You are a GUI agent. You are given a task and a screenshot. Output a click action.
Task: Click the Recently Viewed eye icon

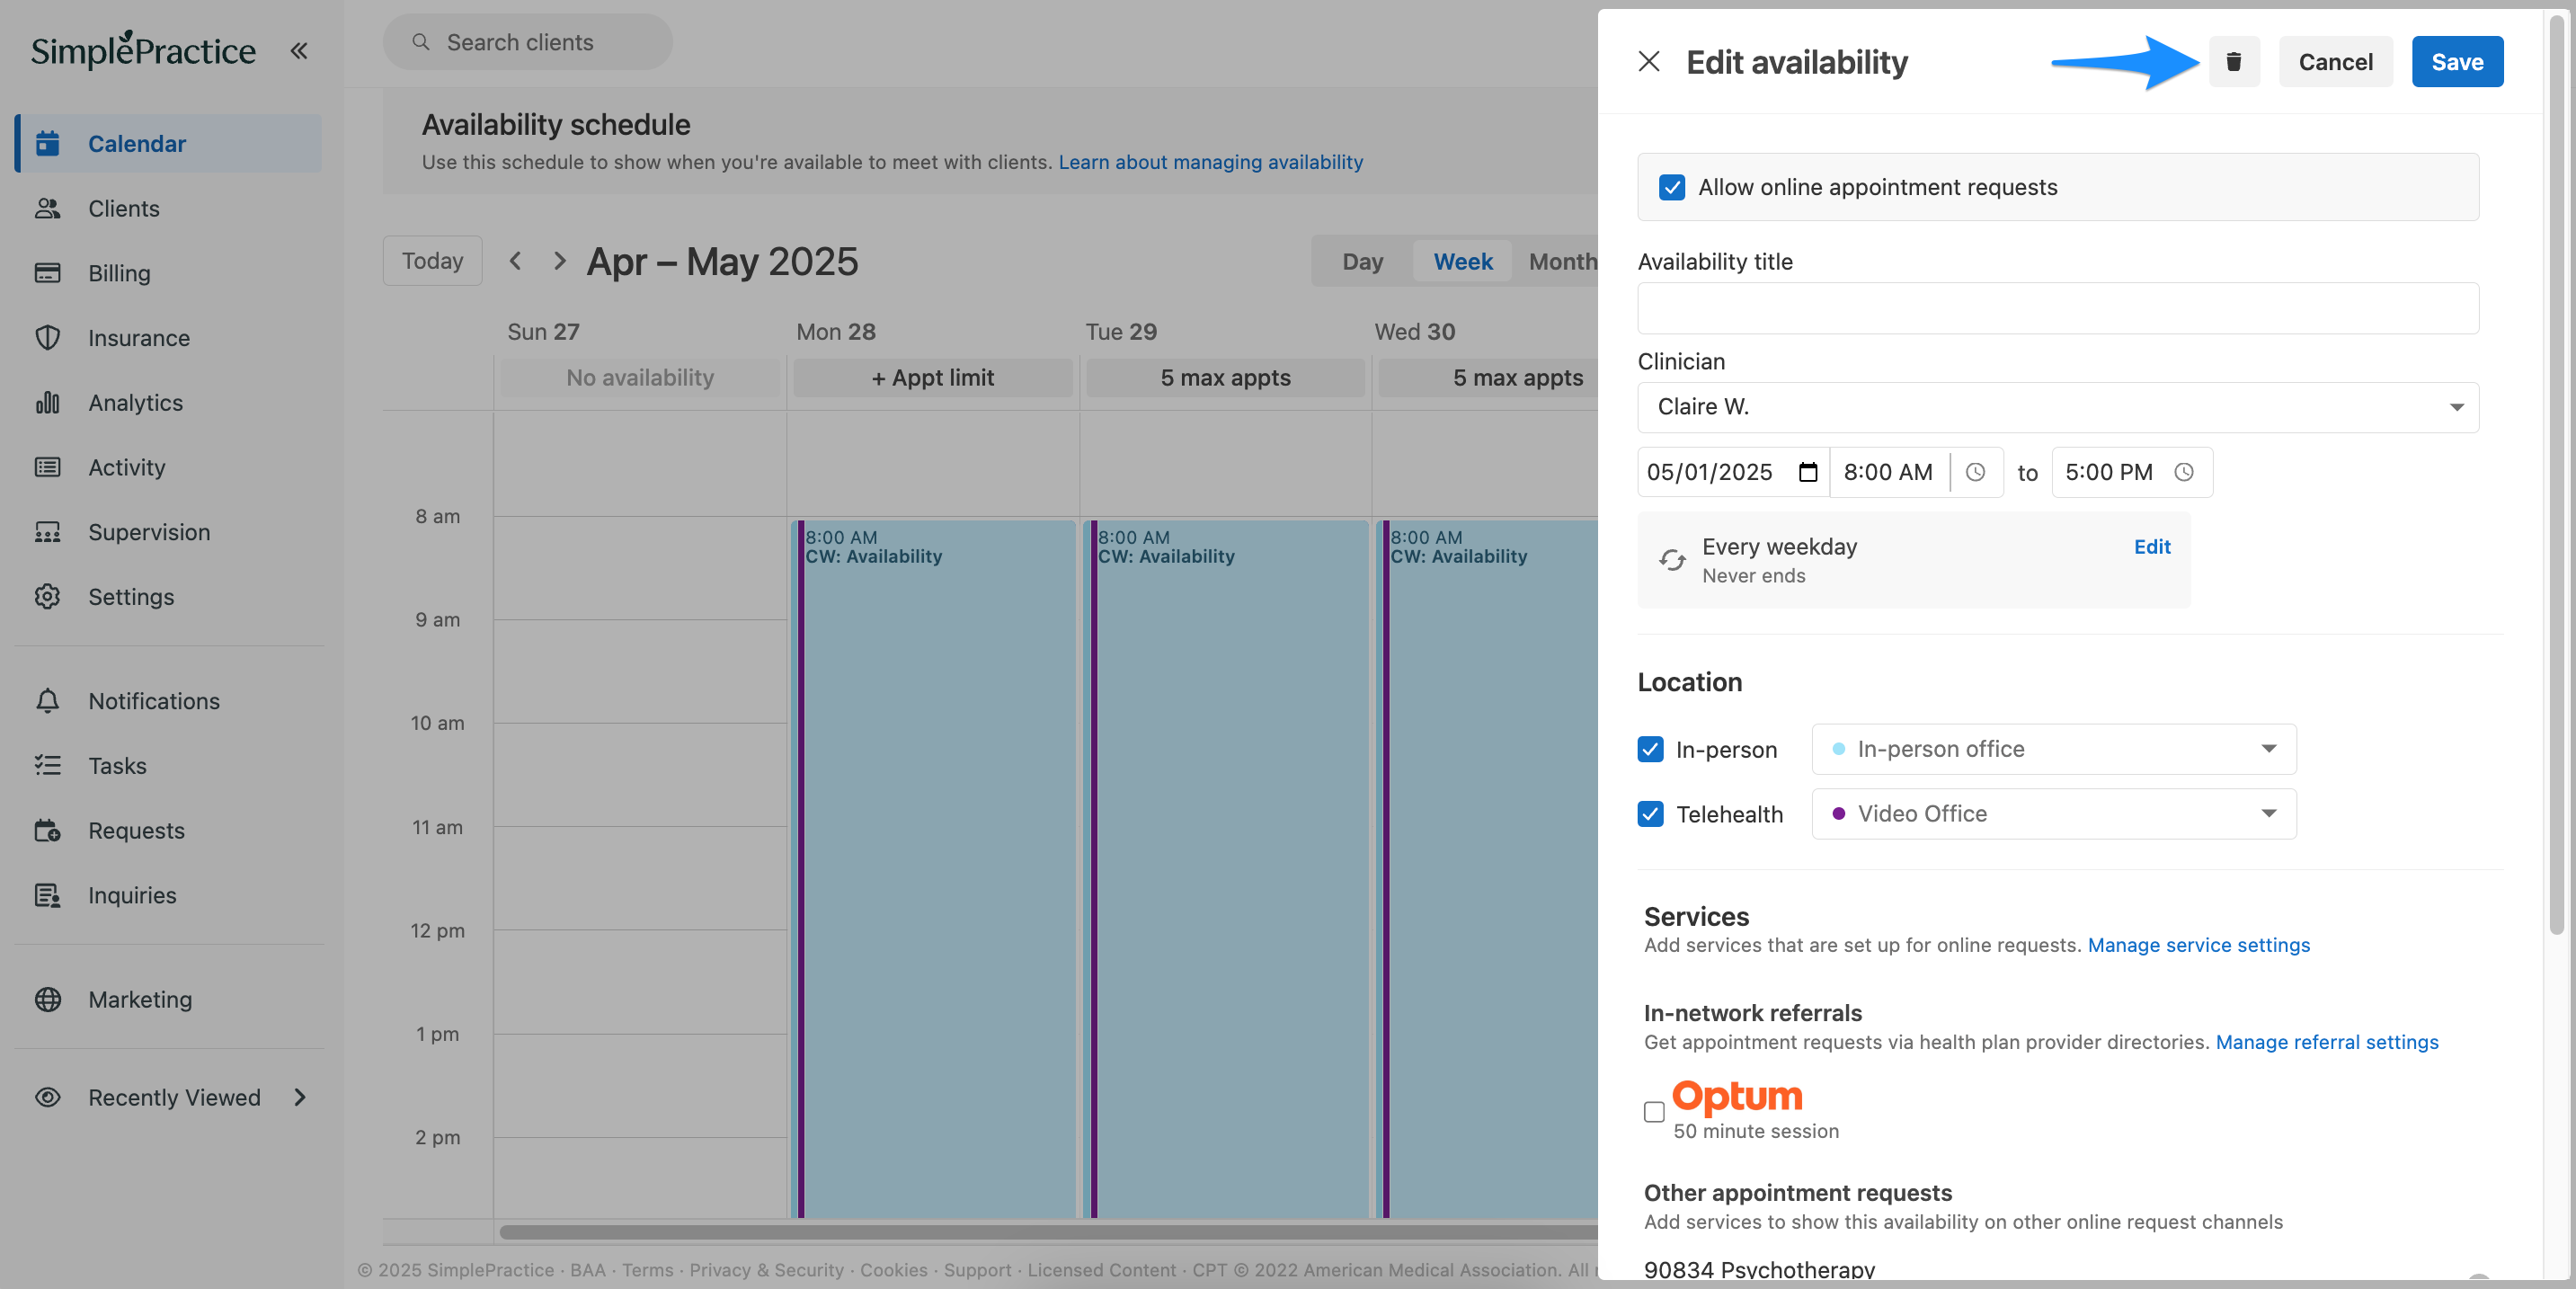(x=47, y=1097)
